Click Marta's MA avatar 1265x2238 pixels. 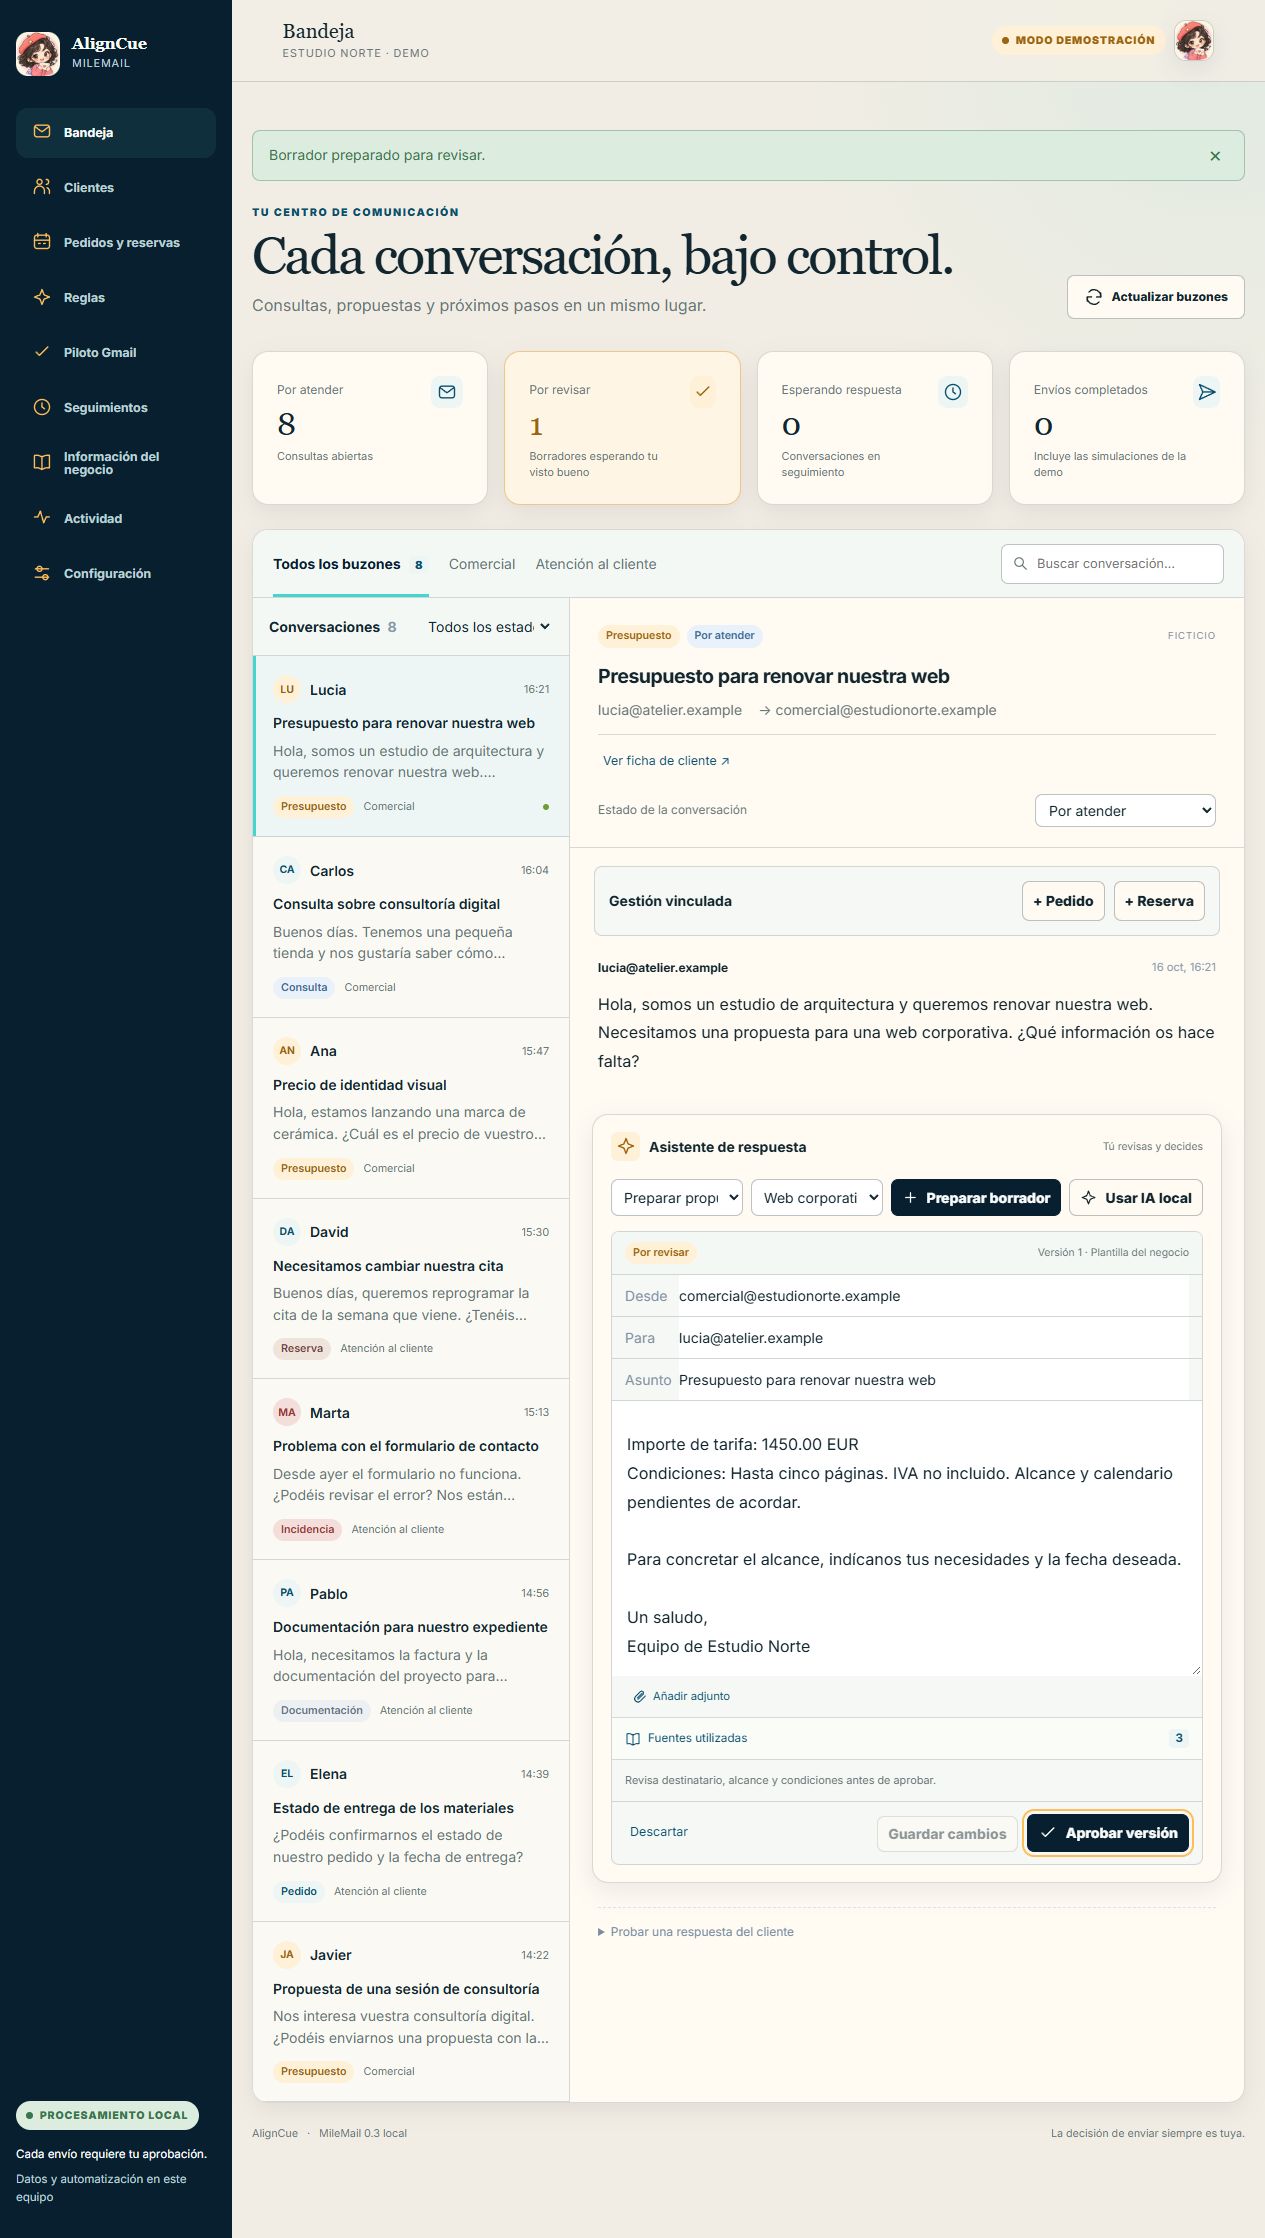[x=287, y=1412]
